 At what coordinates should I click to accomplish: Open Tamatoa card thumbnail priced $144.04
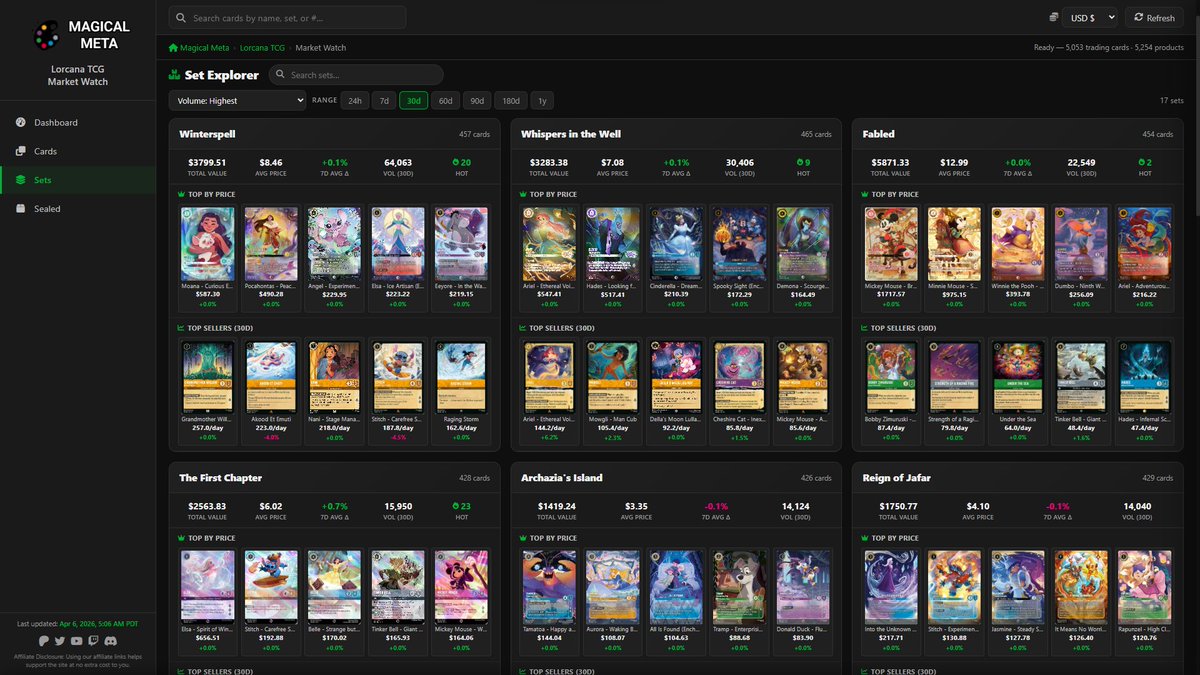549,587
